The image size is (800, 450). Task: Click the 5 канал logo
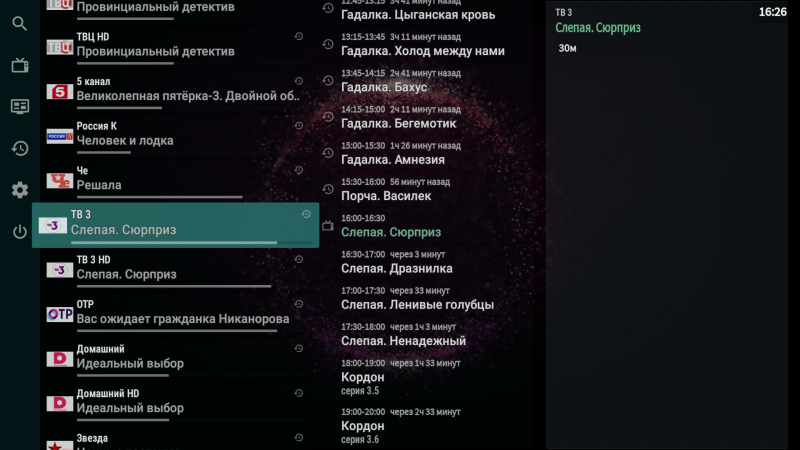coord(60,92)
